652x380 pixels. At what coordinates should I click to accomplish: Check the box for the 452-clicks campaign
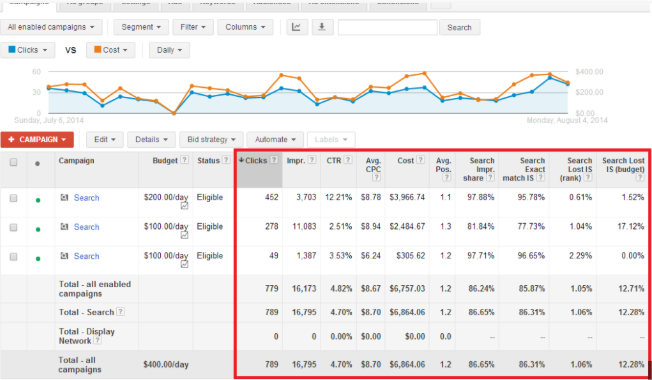tap(13, 198)
